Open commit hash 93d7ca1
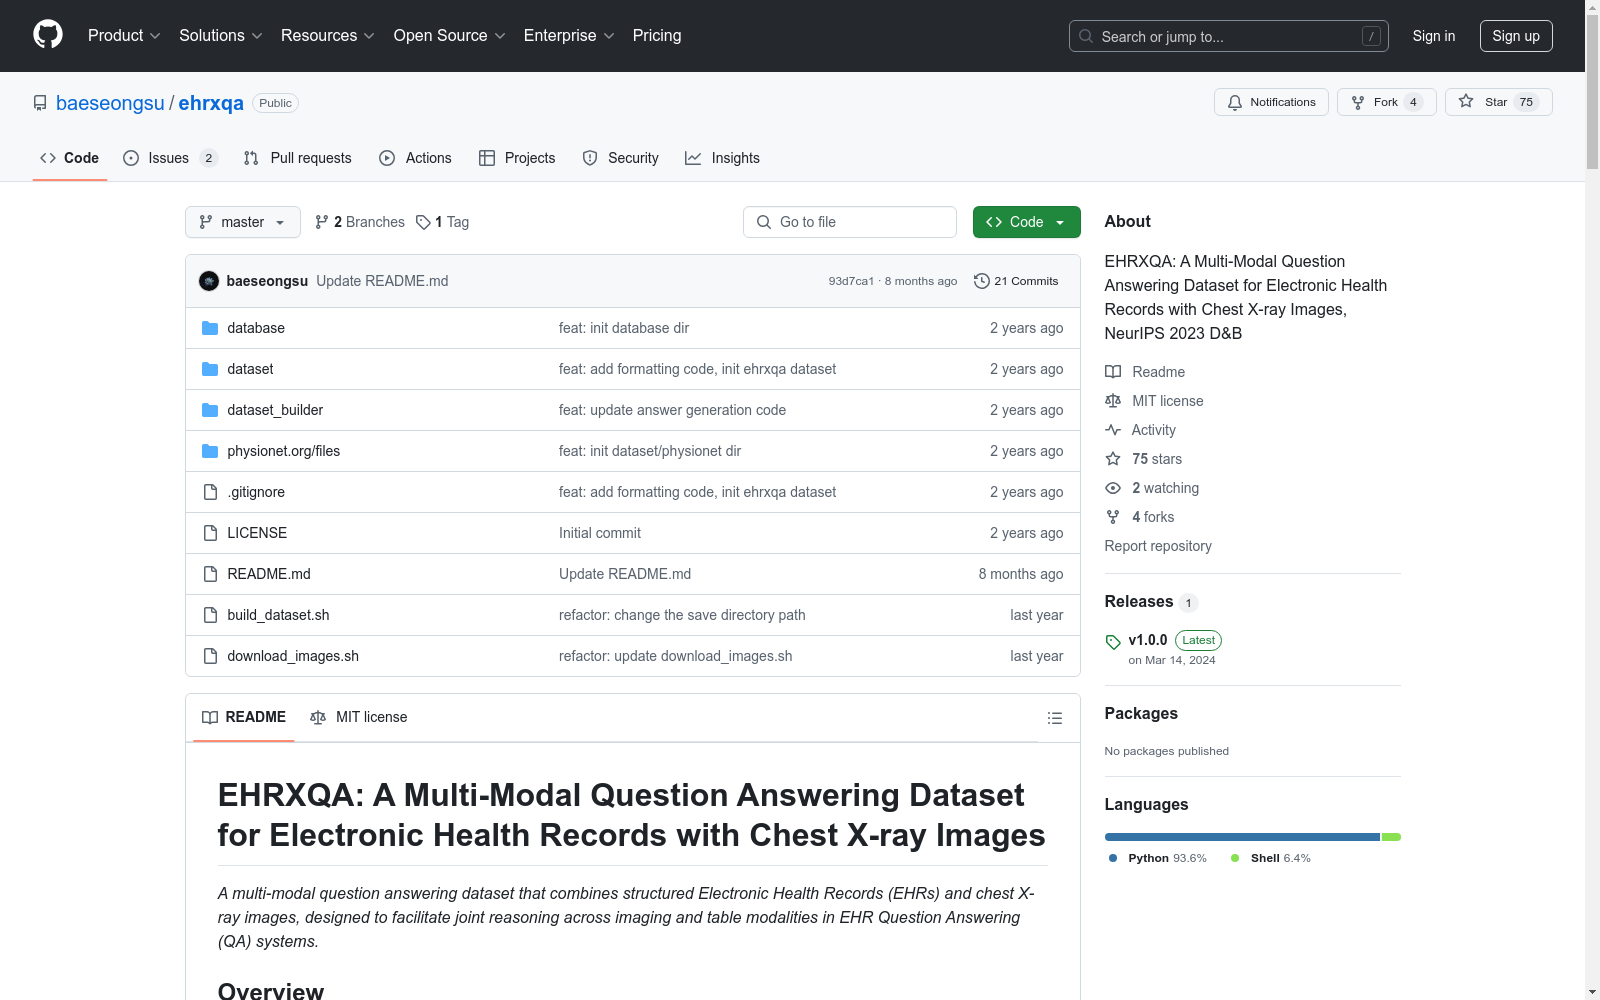Image resolution: width=1600 pixels, height=1000 pixels. pos(851,281)
